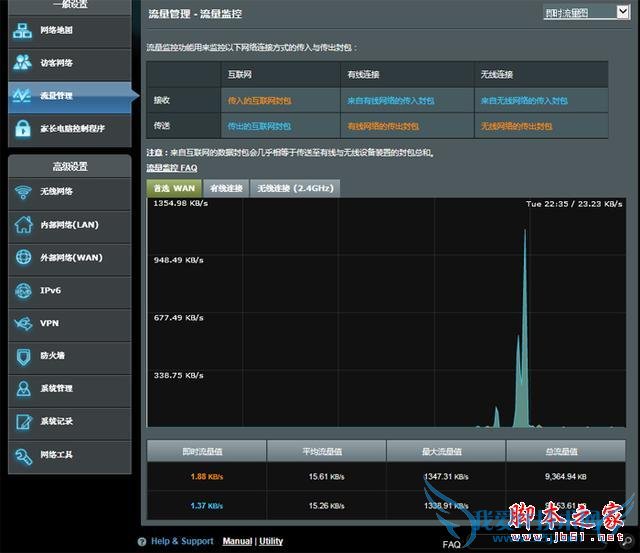
Task: Open 外部网络(WAN) globe icon
Action: click(x=23, y=258)
